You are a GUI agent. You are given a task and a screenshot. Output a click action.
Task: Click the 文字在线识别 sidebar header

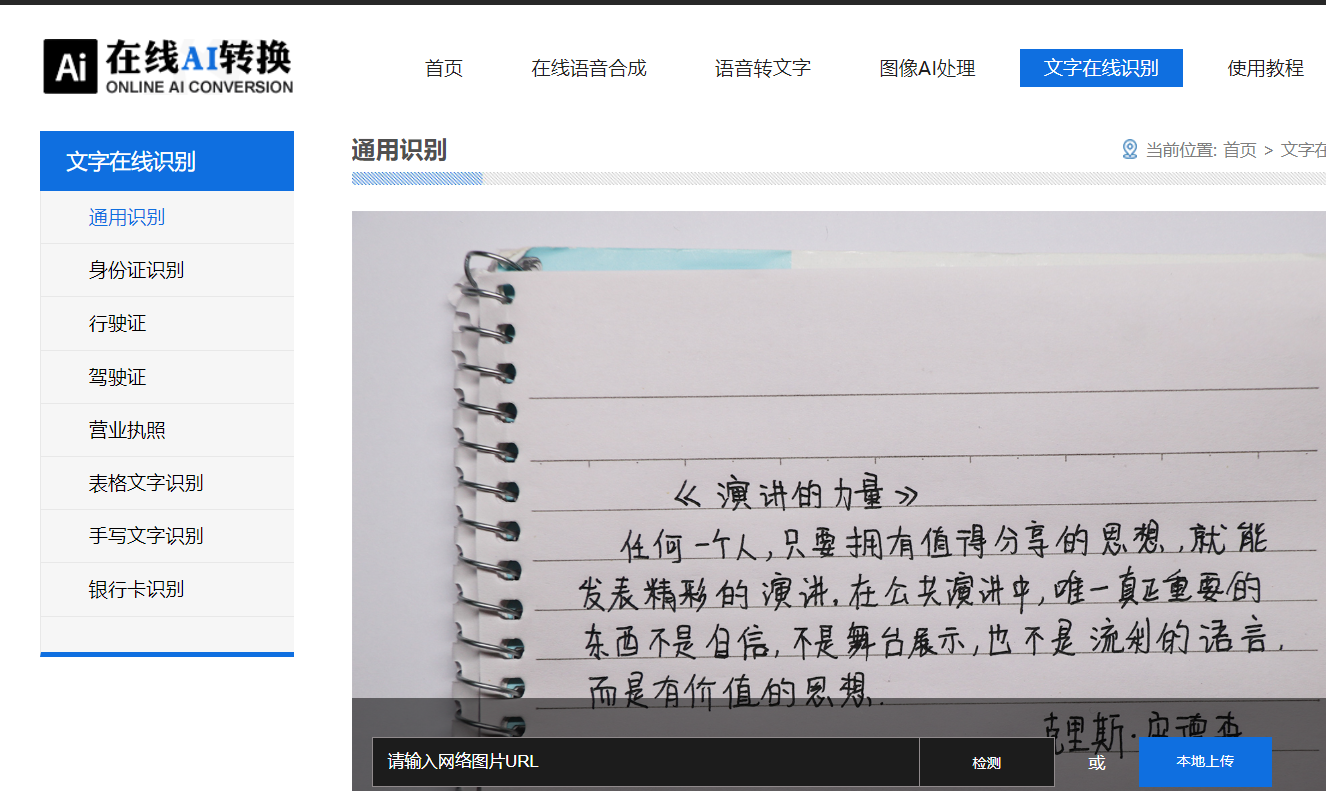[x=167, y=161]
